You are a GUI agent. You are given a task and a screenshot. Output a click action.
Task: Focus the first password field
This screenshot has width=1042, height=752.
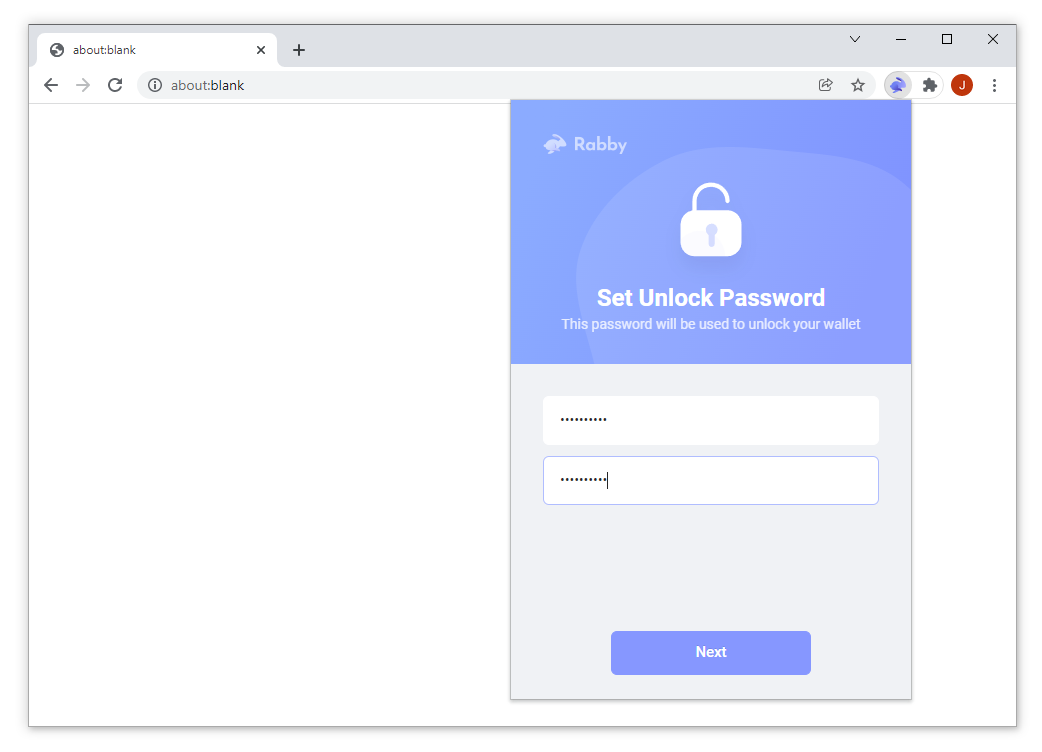[x=710, y=420]
